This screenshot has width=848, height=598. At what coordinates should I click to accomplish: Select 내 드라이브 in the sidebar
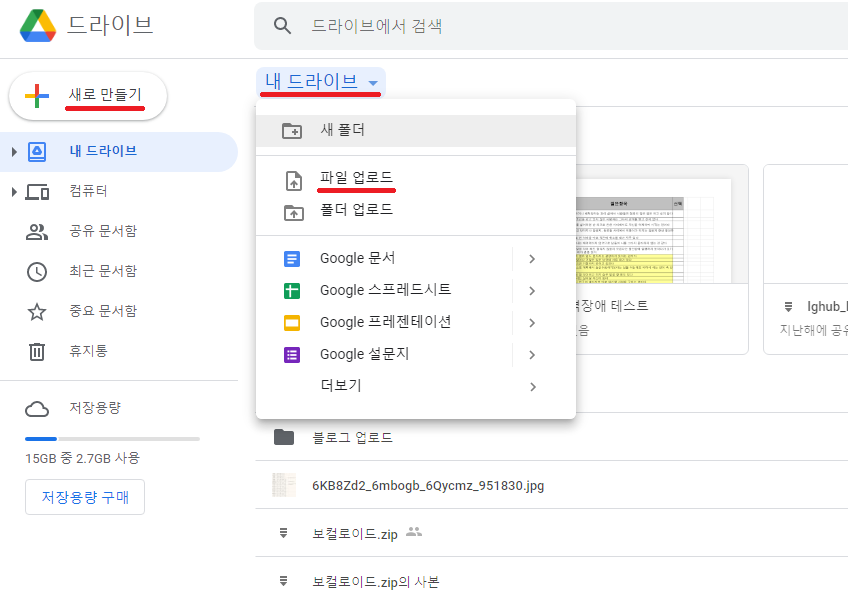[119, 151]
